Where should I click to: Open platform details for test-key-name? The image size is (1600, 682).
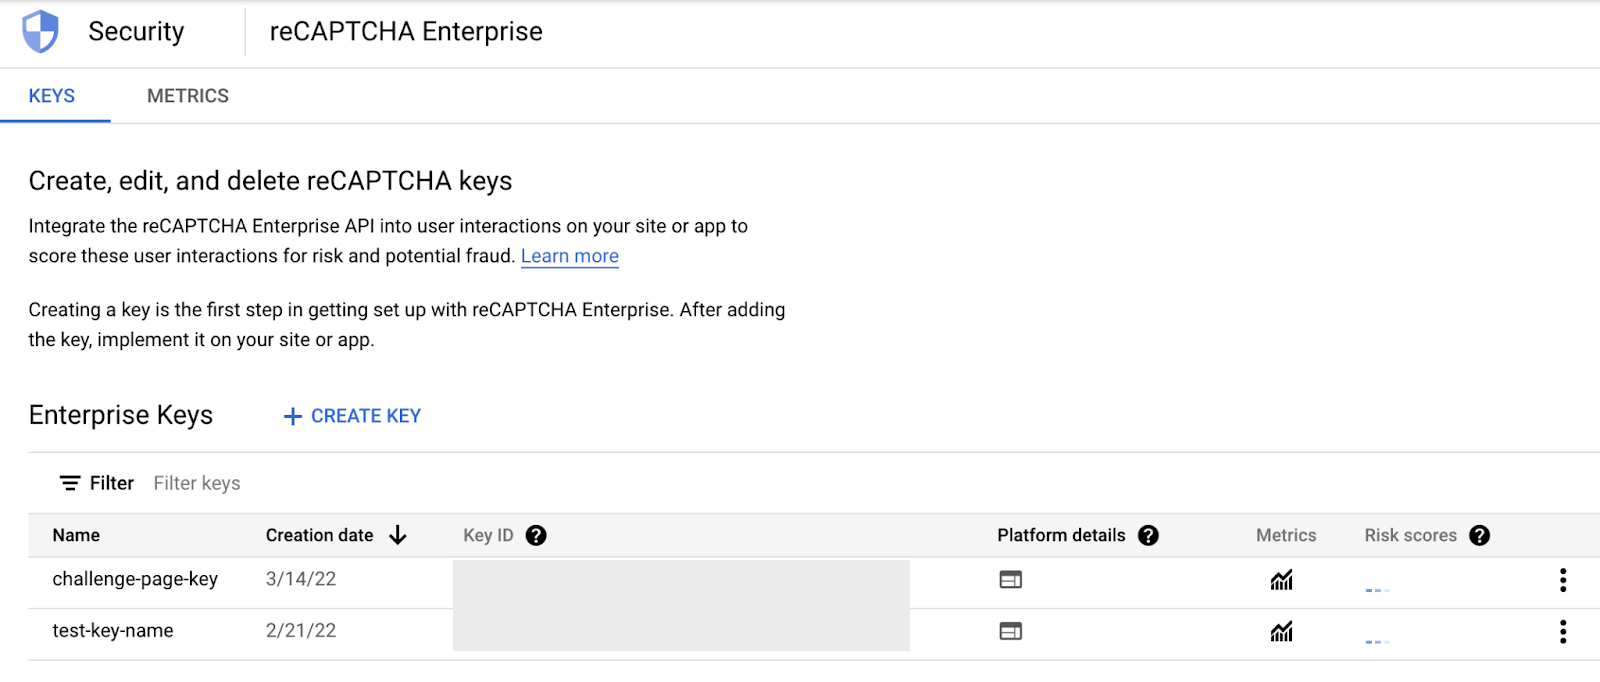click(1010, 631)
